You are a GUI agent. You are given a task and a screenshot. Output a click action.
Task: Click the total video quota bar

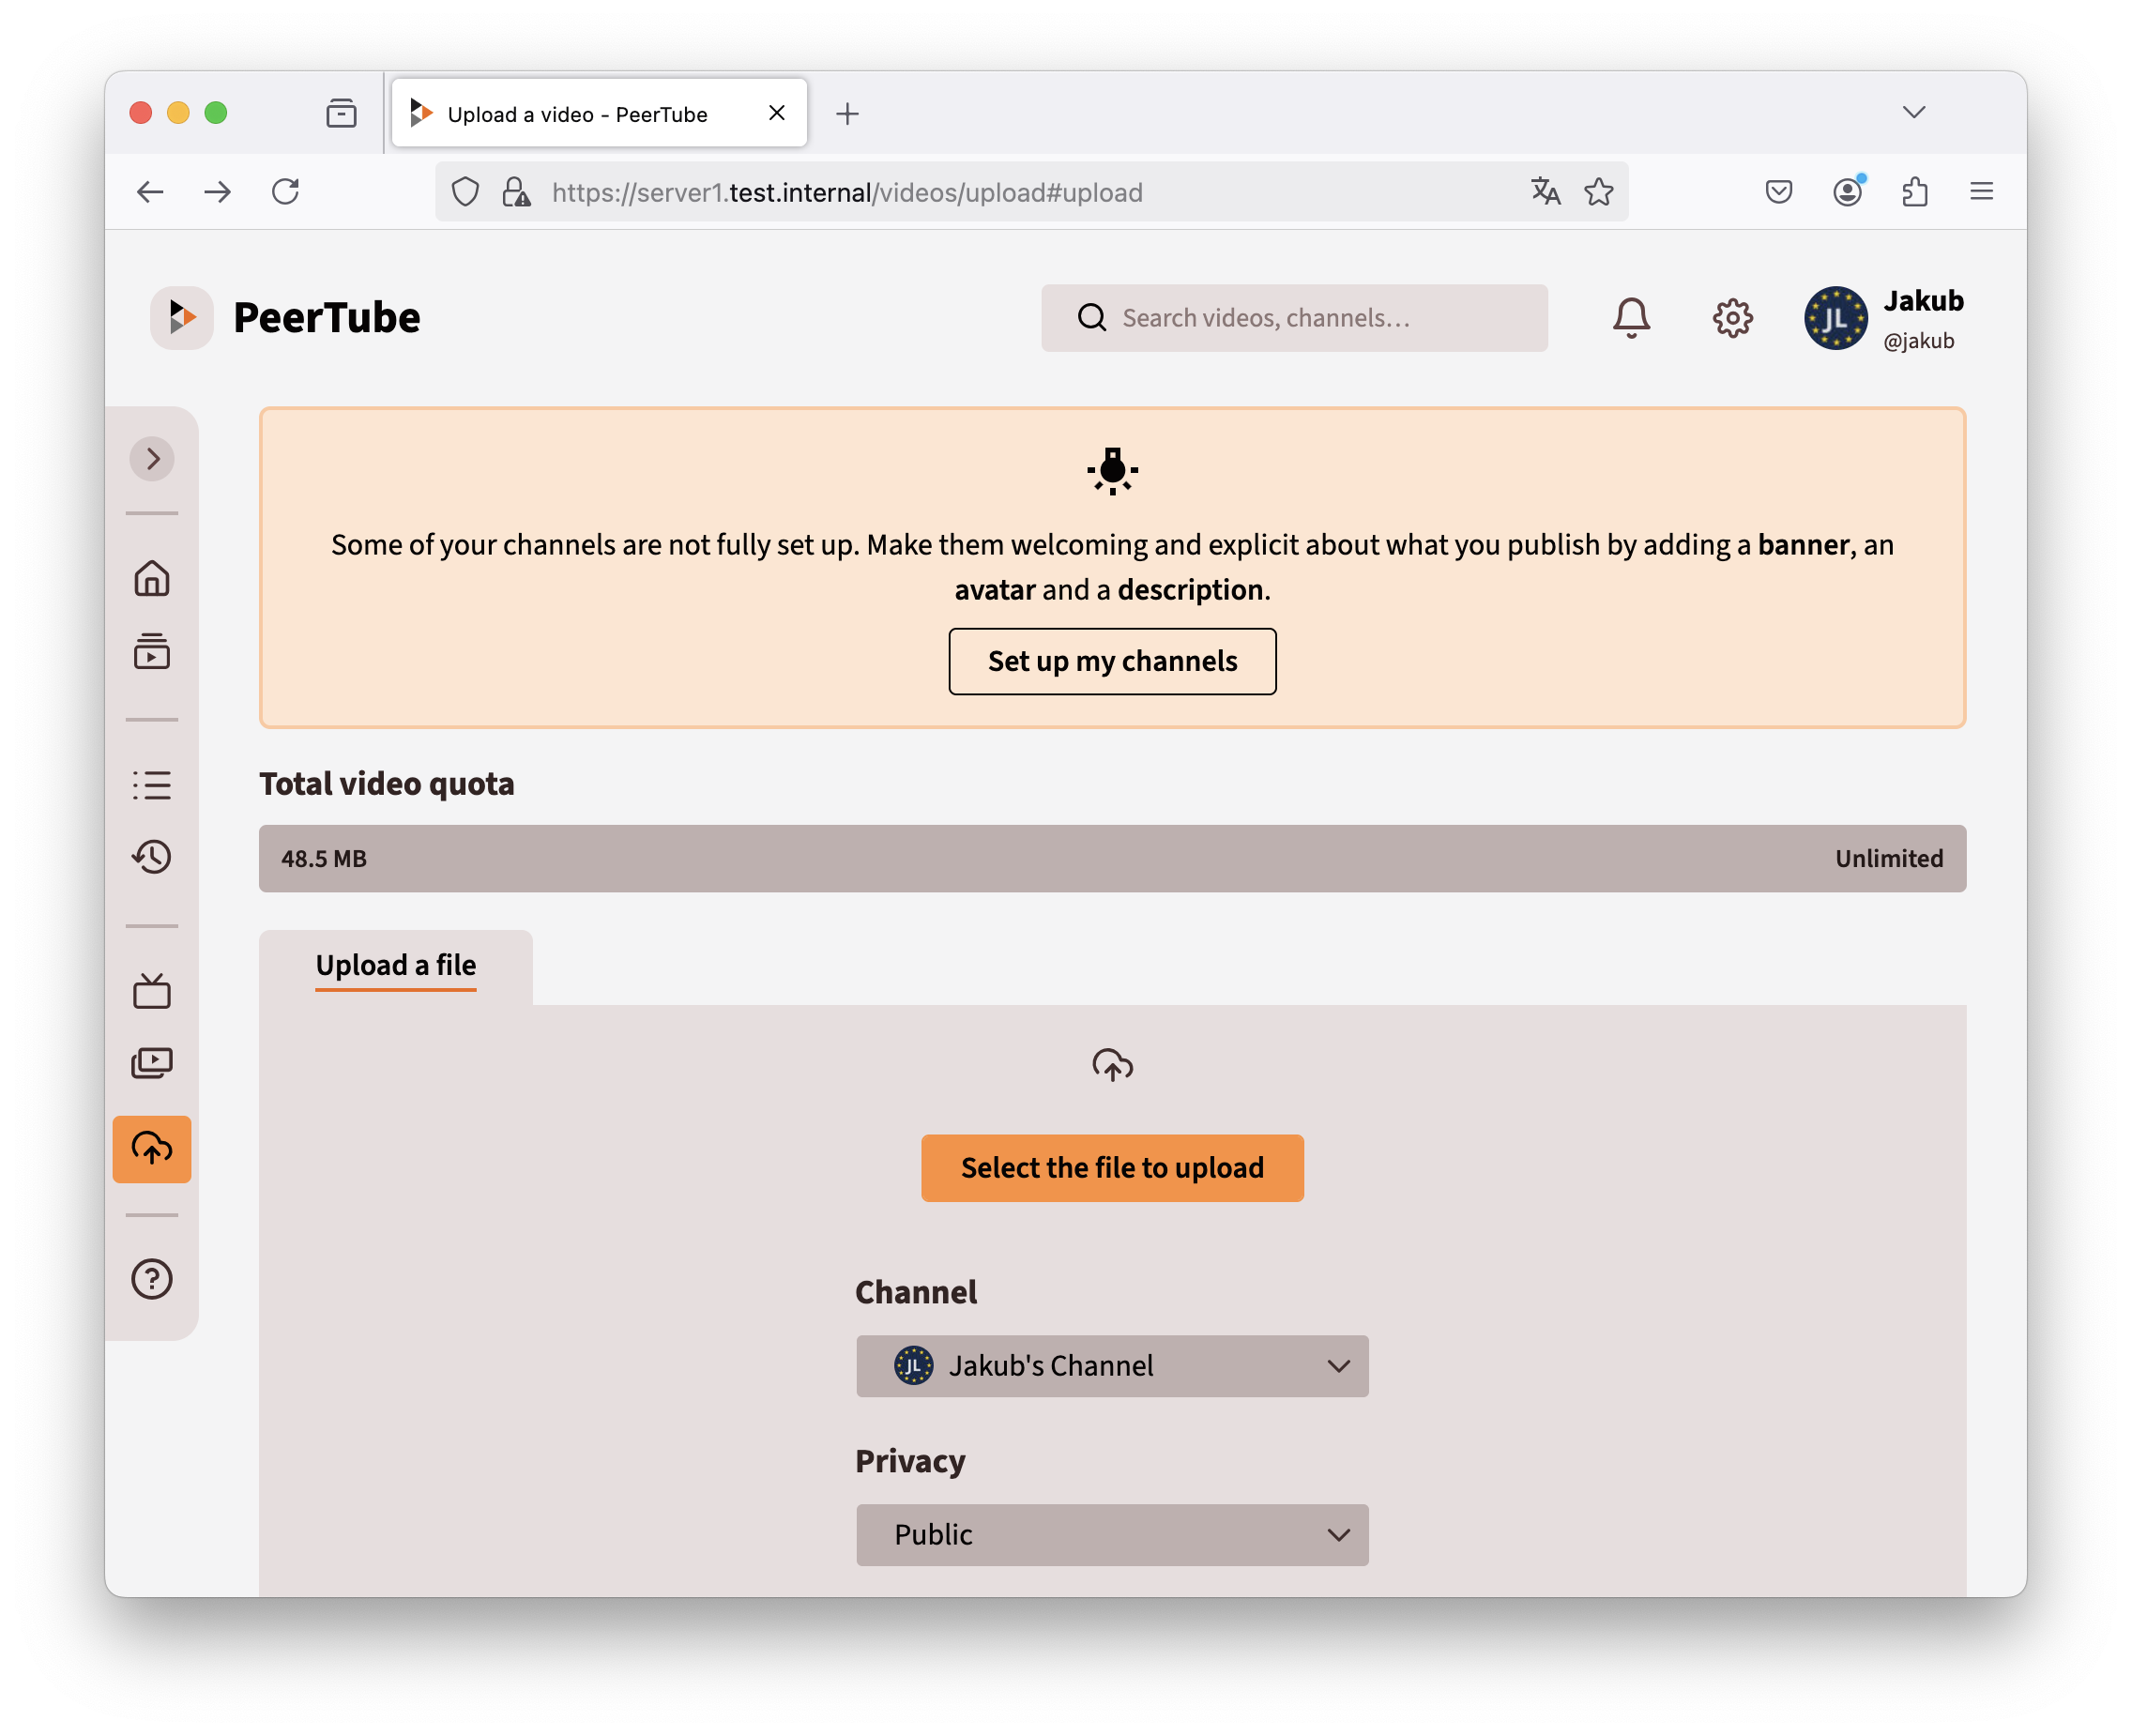(1112, 859)
